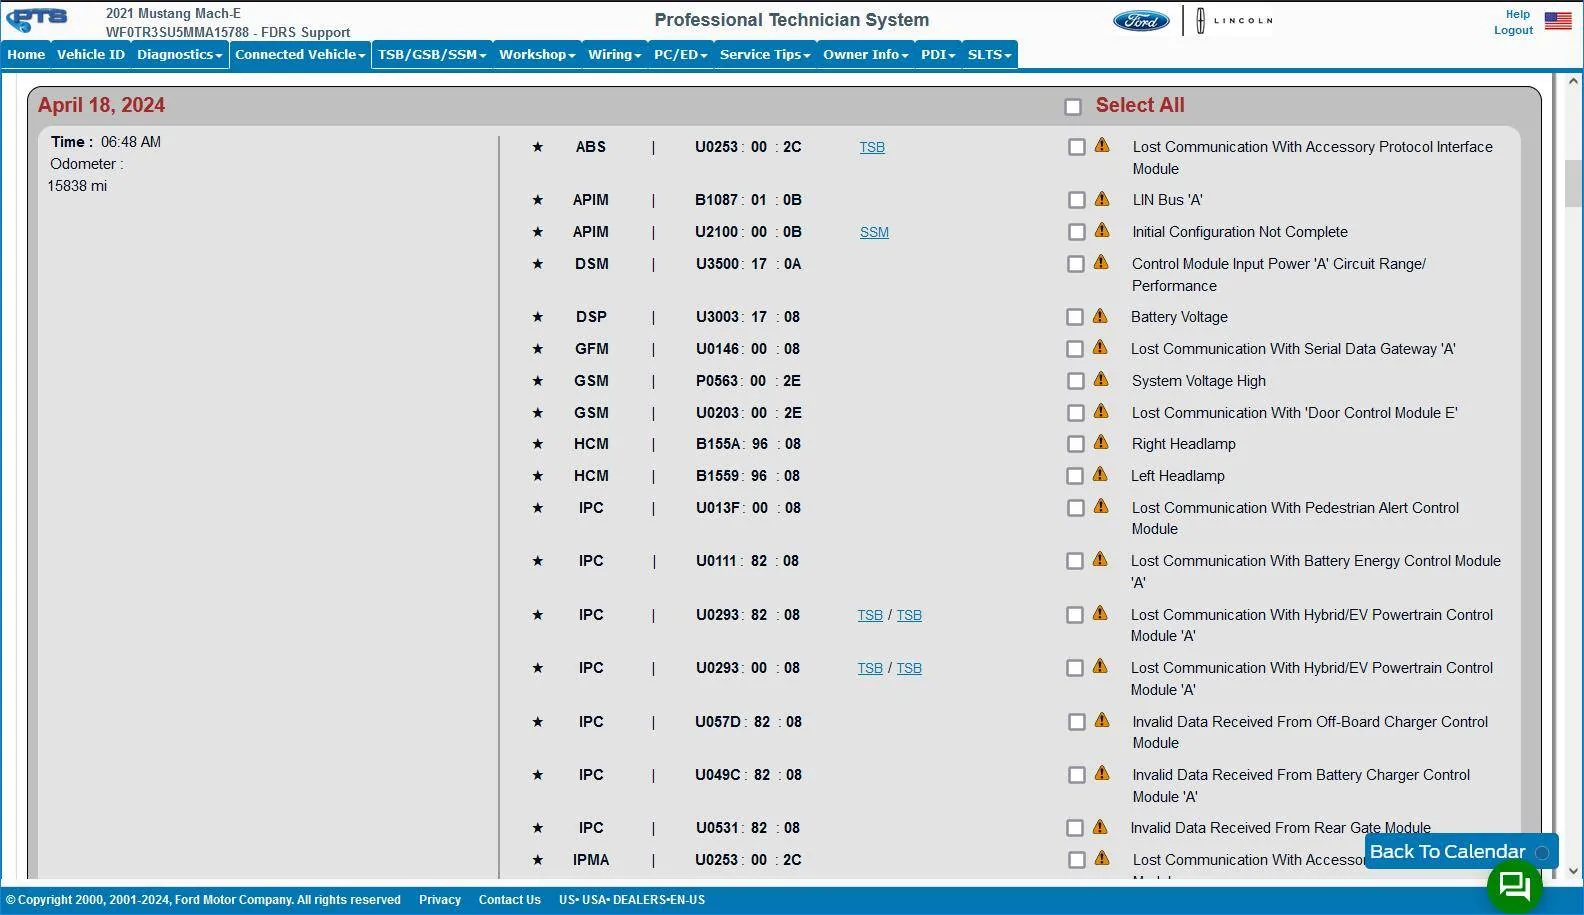The image size is (1584, 915).
Task: Click star icon for HCM B155A row
Action: tap(538, 444)
